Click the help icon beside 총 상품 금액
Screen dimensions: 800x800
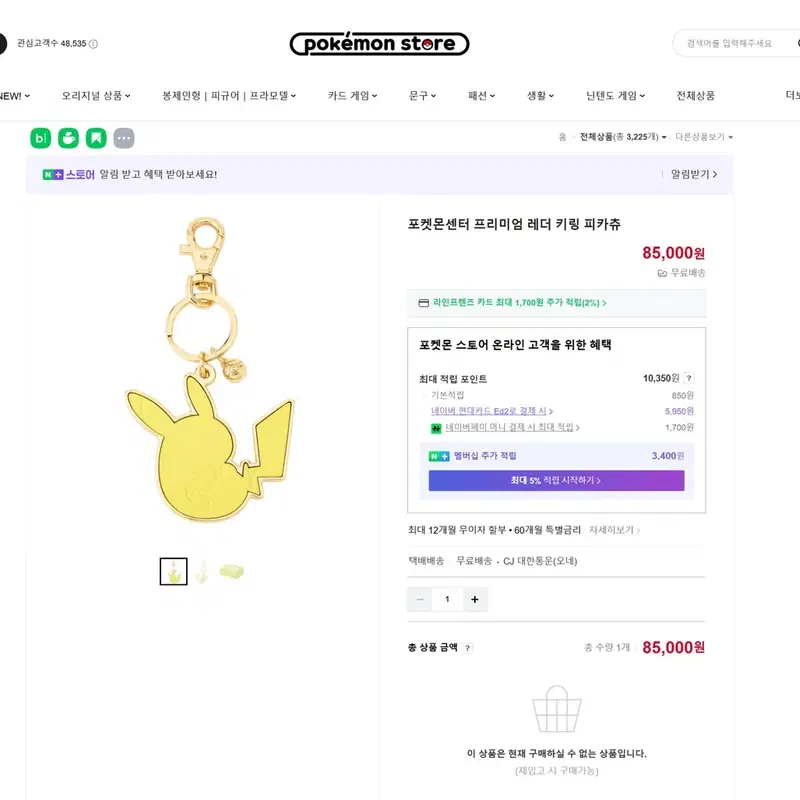point(467,648)
